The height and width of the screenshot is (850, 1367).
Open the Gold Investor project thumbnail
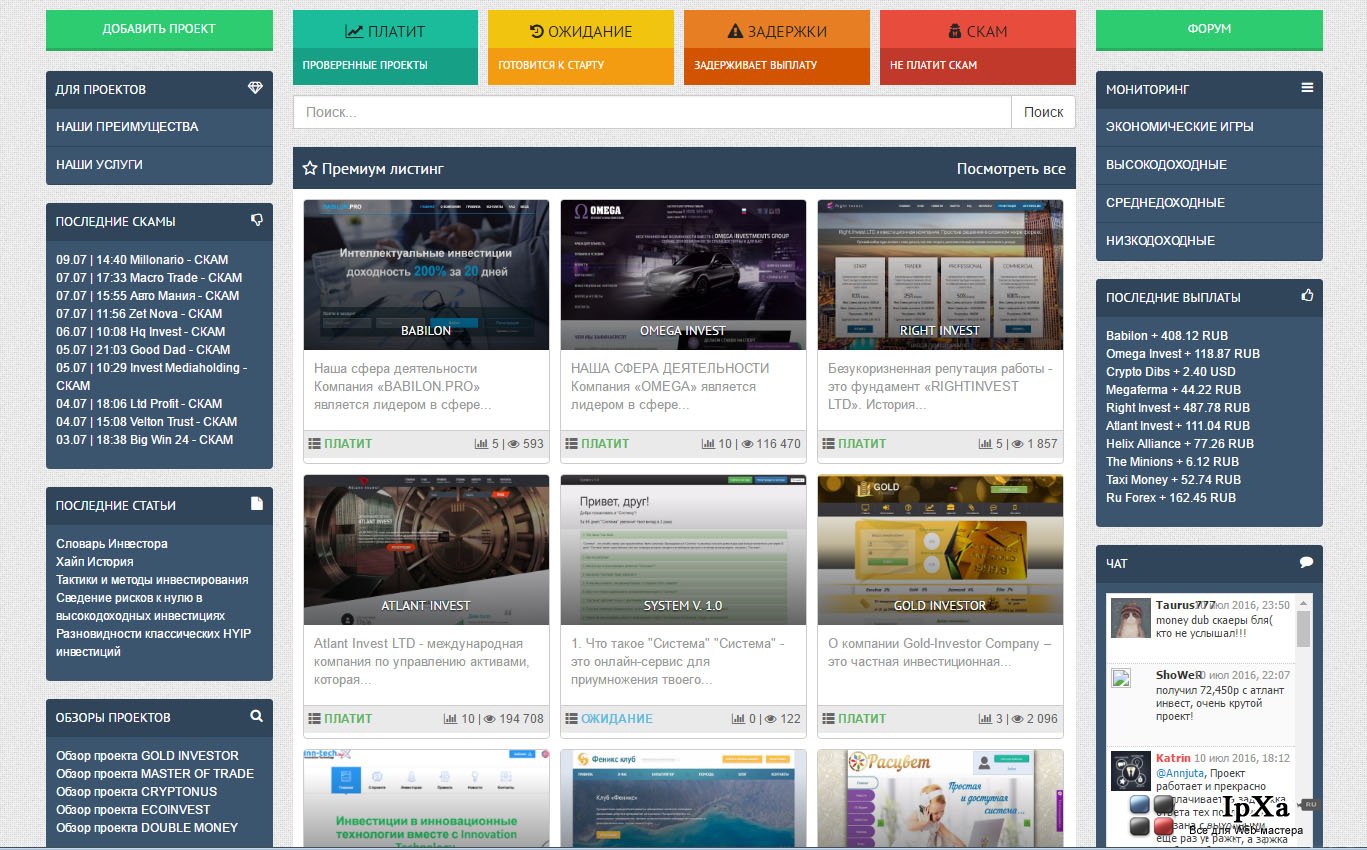point(940,550)
